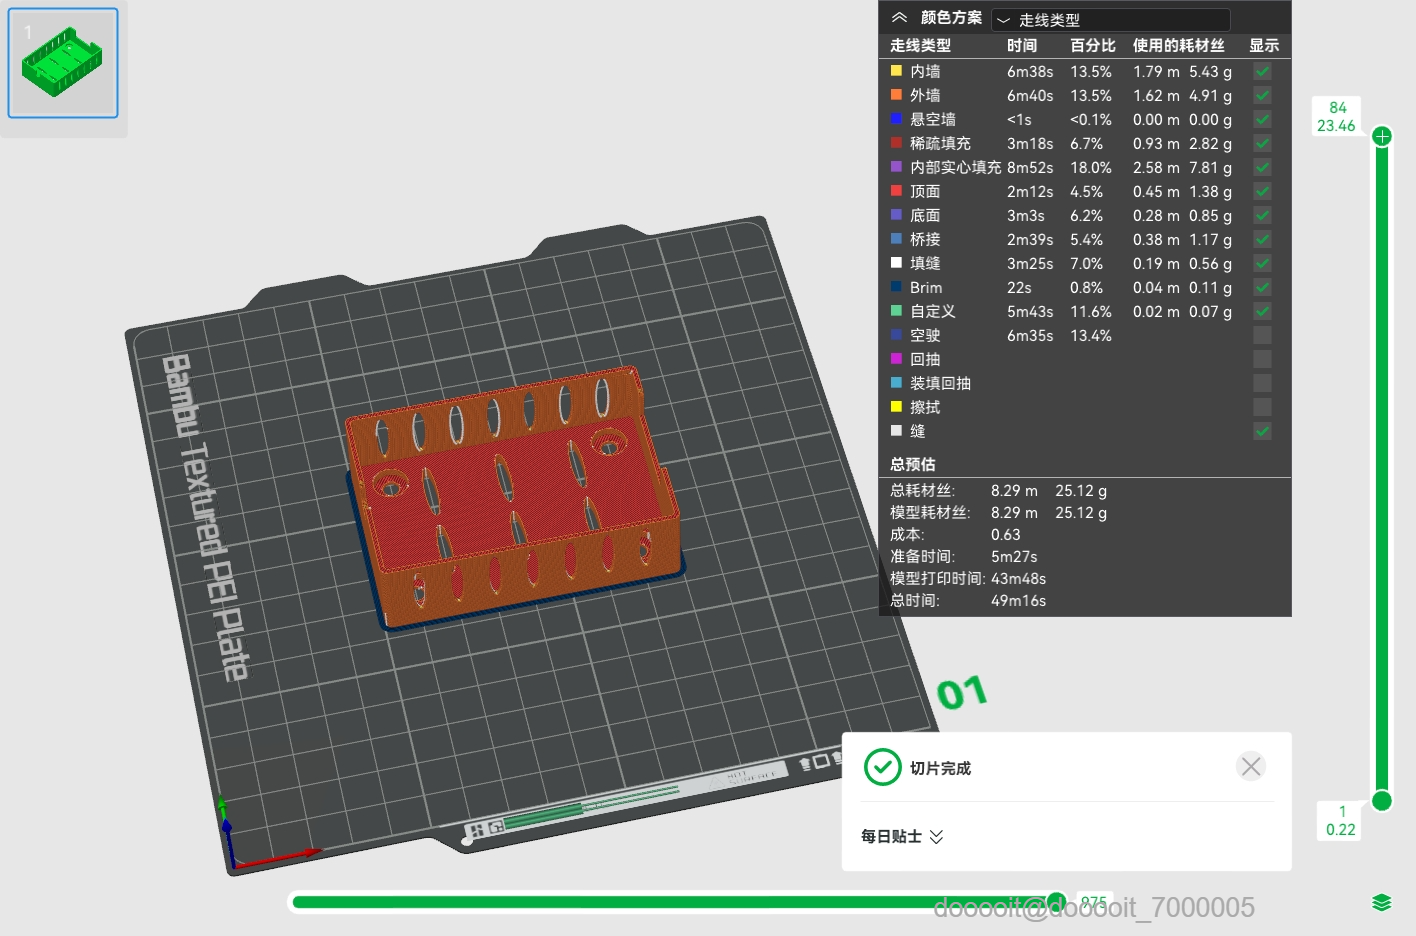The height and width of the screenshot is (936, 1416).
Task: Click the layer stack icon at bottom-right corner
Action: pos(1381,902)
